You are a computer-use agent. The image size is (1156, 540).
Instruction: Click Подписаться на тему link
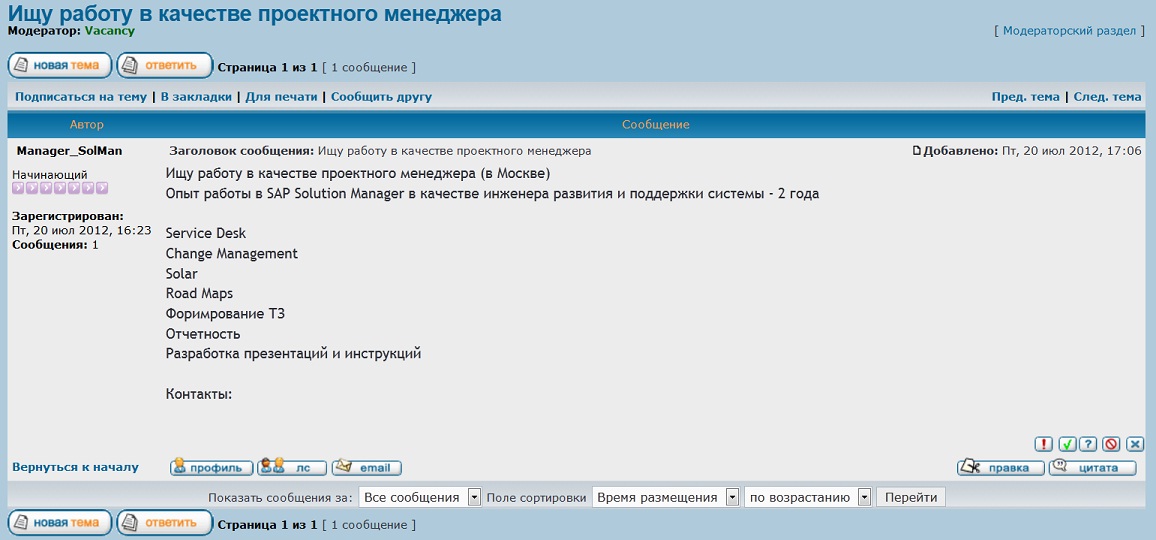(81, 97)
